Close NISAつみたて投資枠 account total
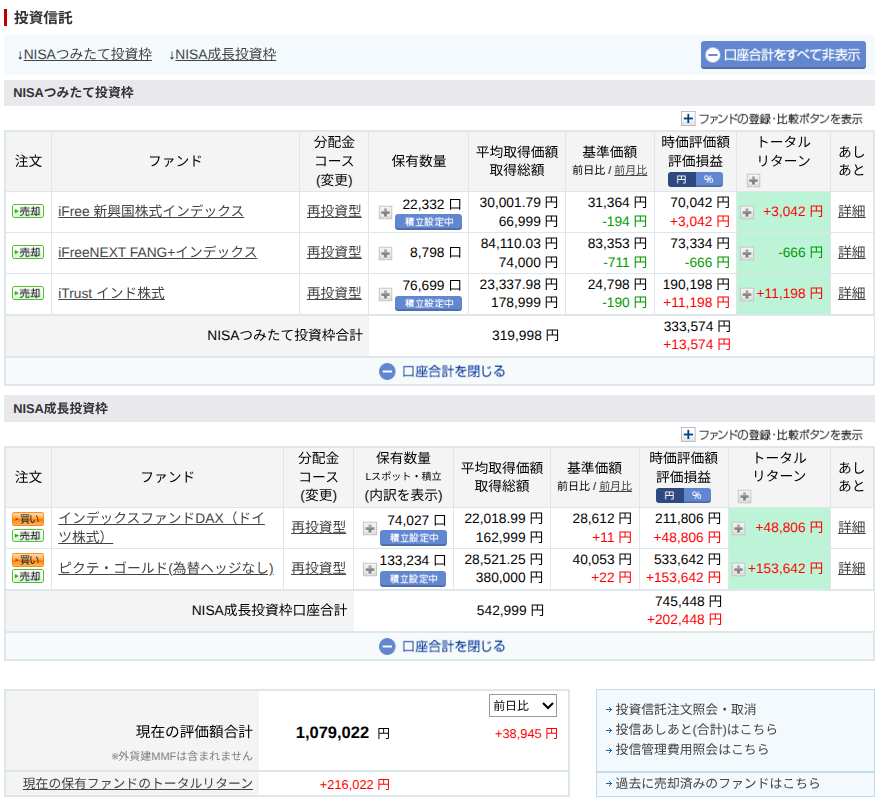The width and height of the screenshot is (893, 804). pos(442,372)
